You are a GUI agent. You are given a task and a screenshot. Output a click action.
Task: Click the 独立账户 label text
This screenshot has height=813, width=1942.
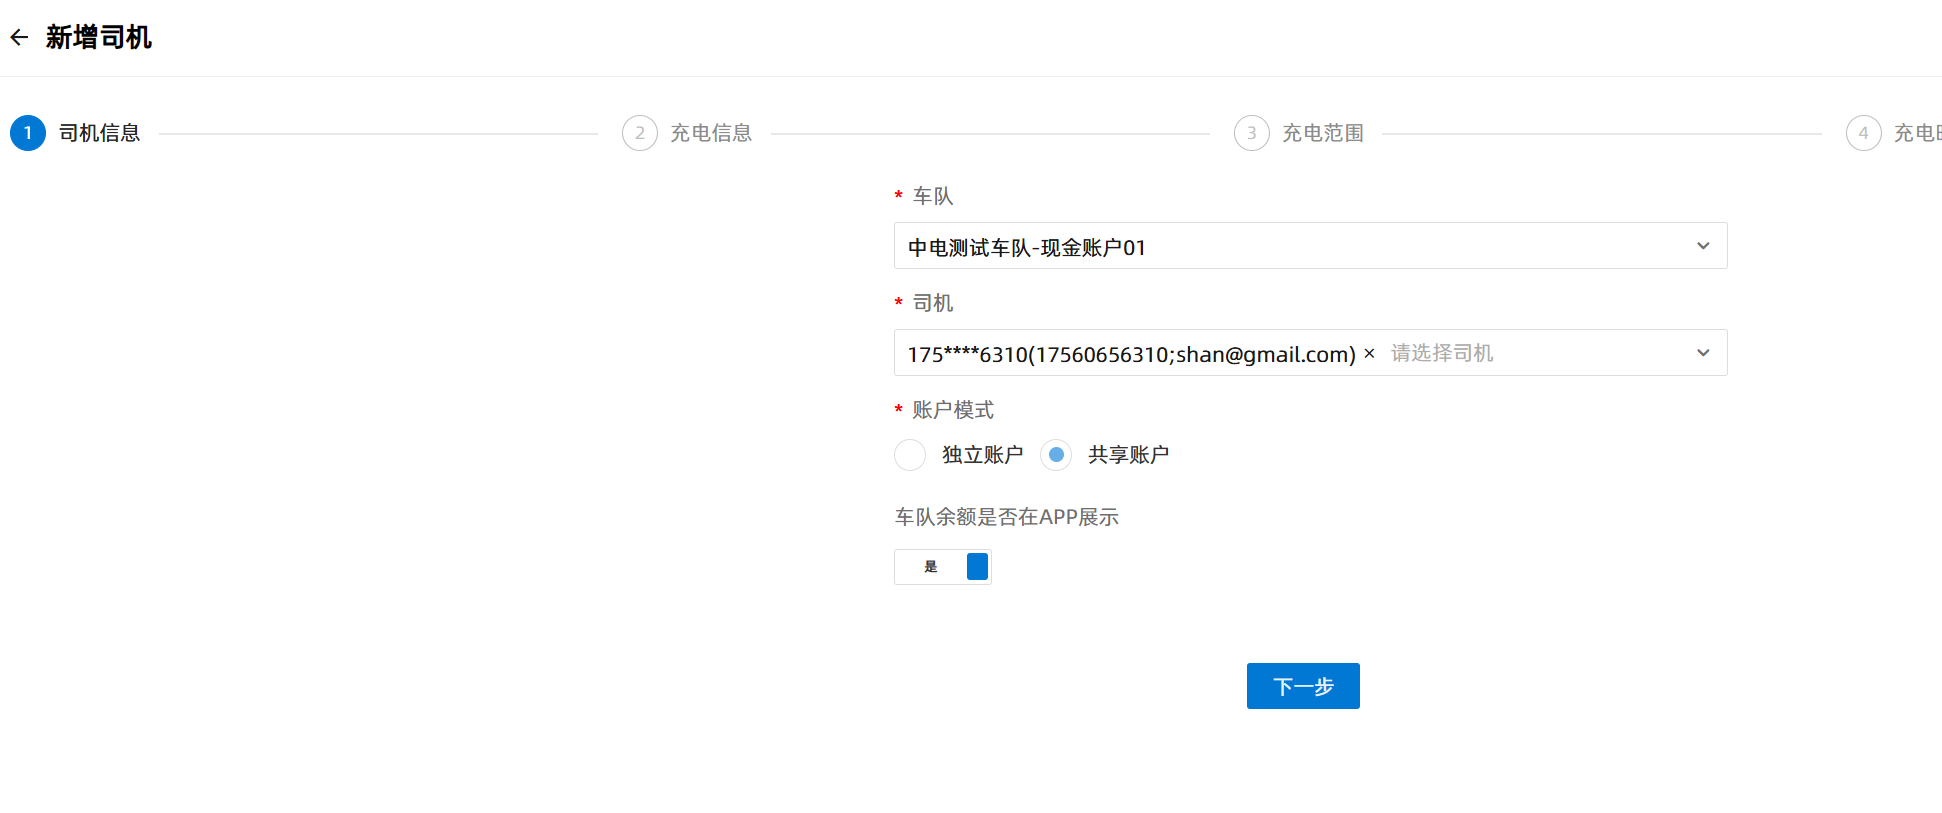pyautogui.click(x=982, y=455)
